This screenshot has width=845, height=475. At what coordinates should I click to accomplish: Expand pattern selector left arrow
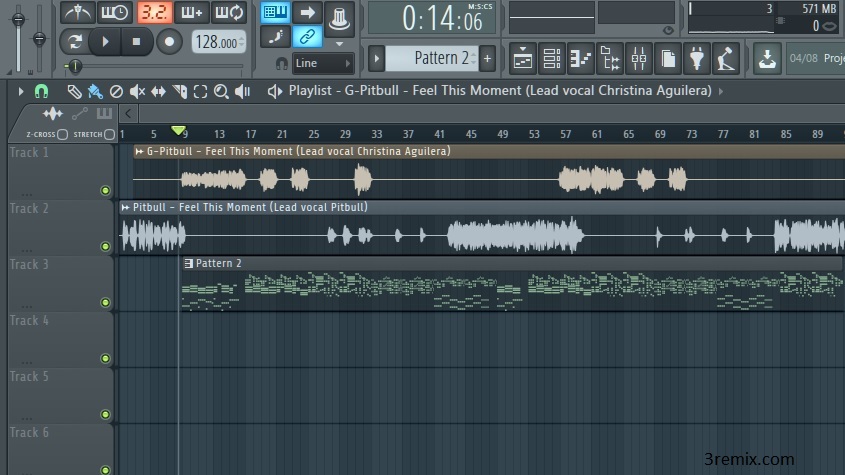(376, 58)
